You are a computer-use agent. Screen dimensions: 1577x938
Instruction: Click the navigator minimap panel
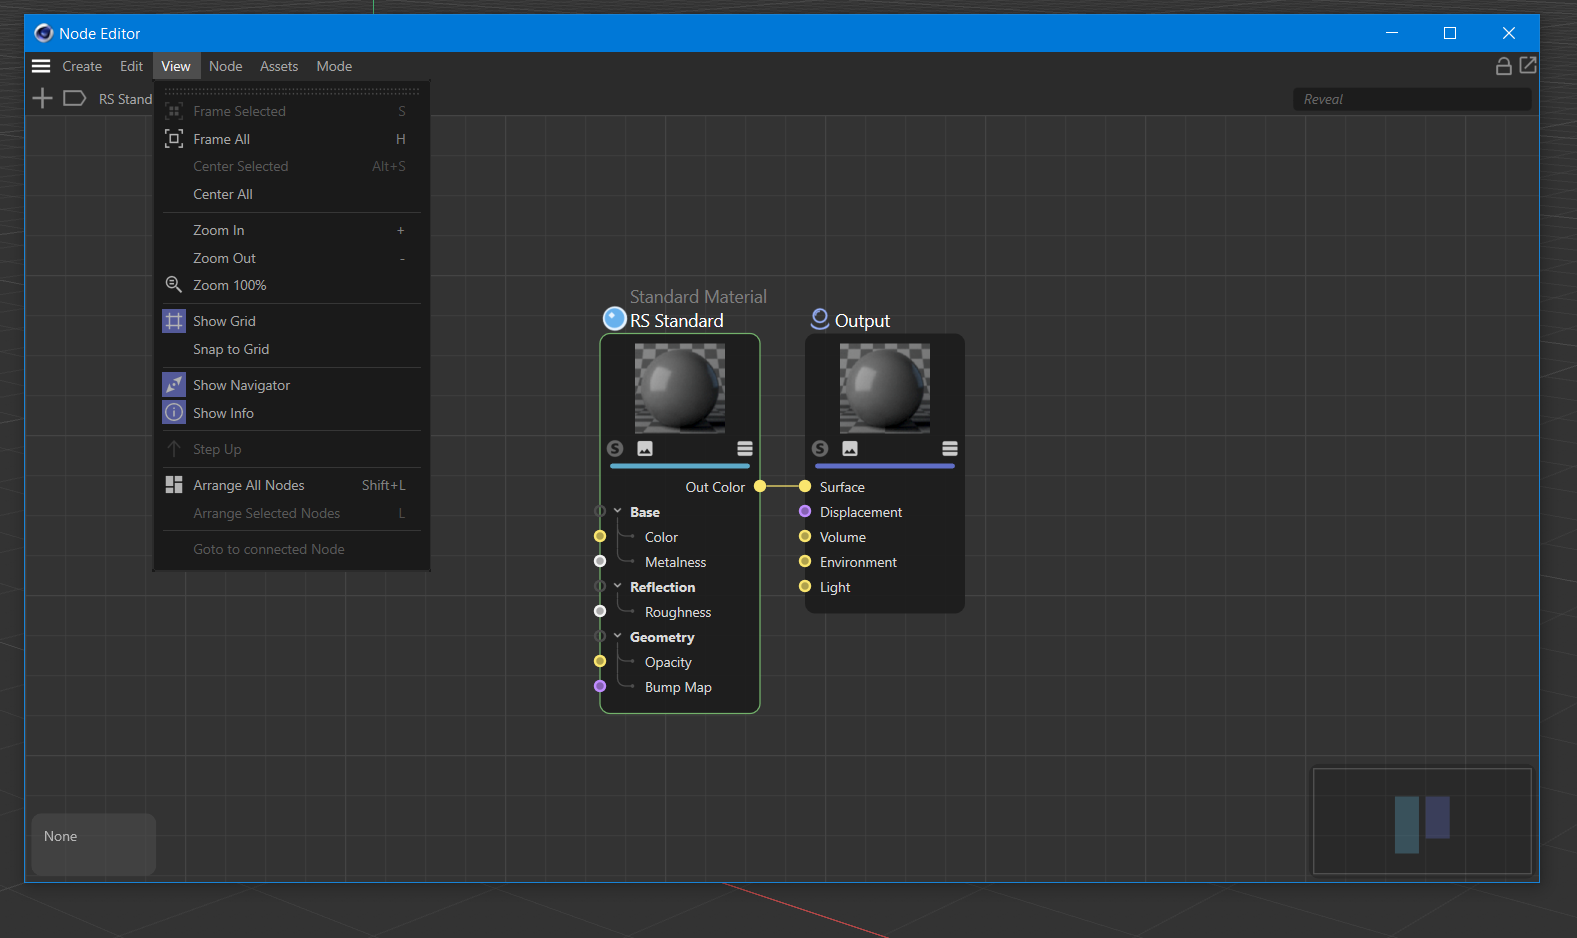pyautogui.click(x=1422, y=821)
